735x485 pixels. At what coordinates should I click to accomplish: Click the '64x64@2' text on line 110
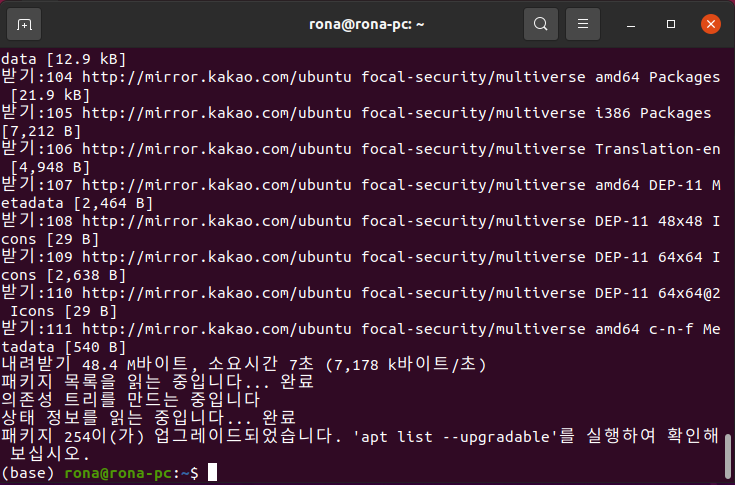pyautogui.click(x=689, y=293)
